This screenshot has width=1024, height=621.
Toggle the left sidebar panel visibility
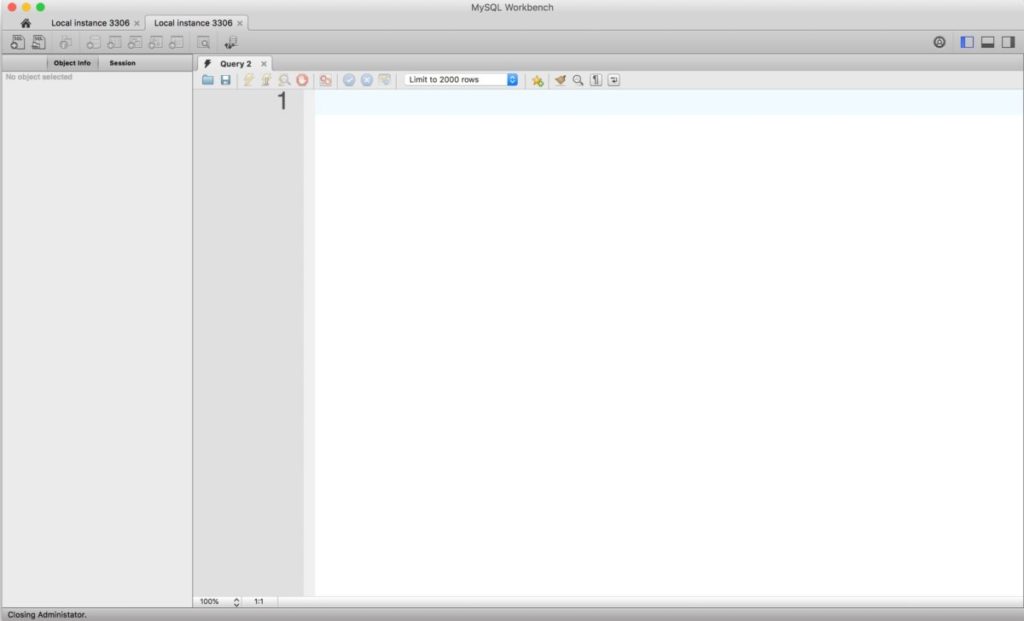(967, 43)
